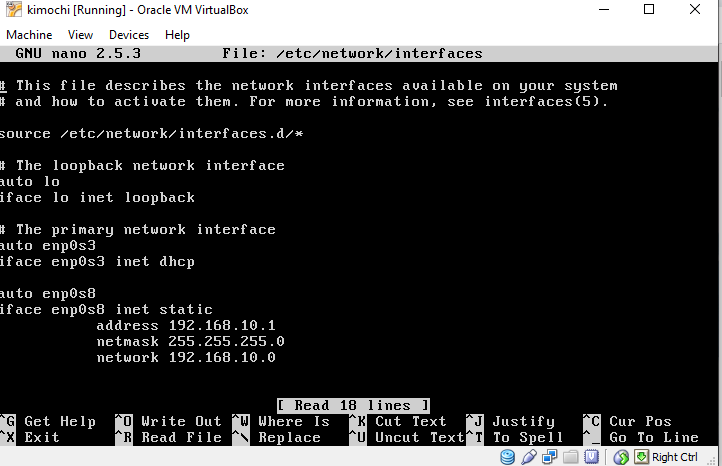Open the Machine menu

(29, 35)
